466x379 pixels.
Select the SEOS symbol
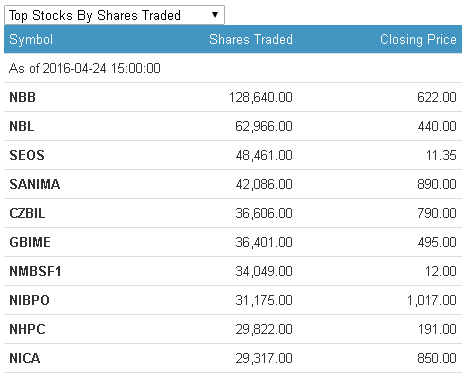point(27,155)
